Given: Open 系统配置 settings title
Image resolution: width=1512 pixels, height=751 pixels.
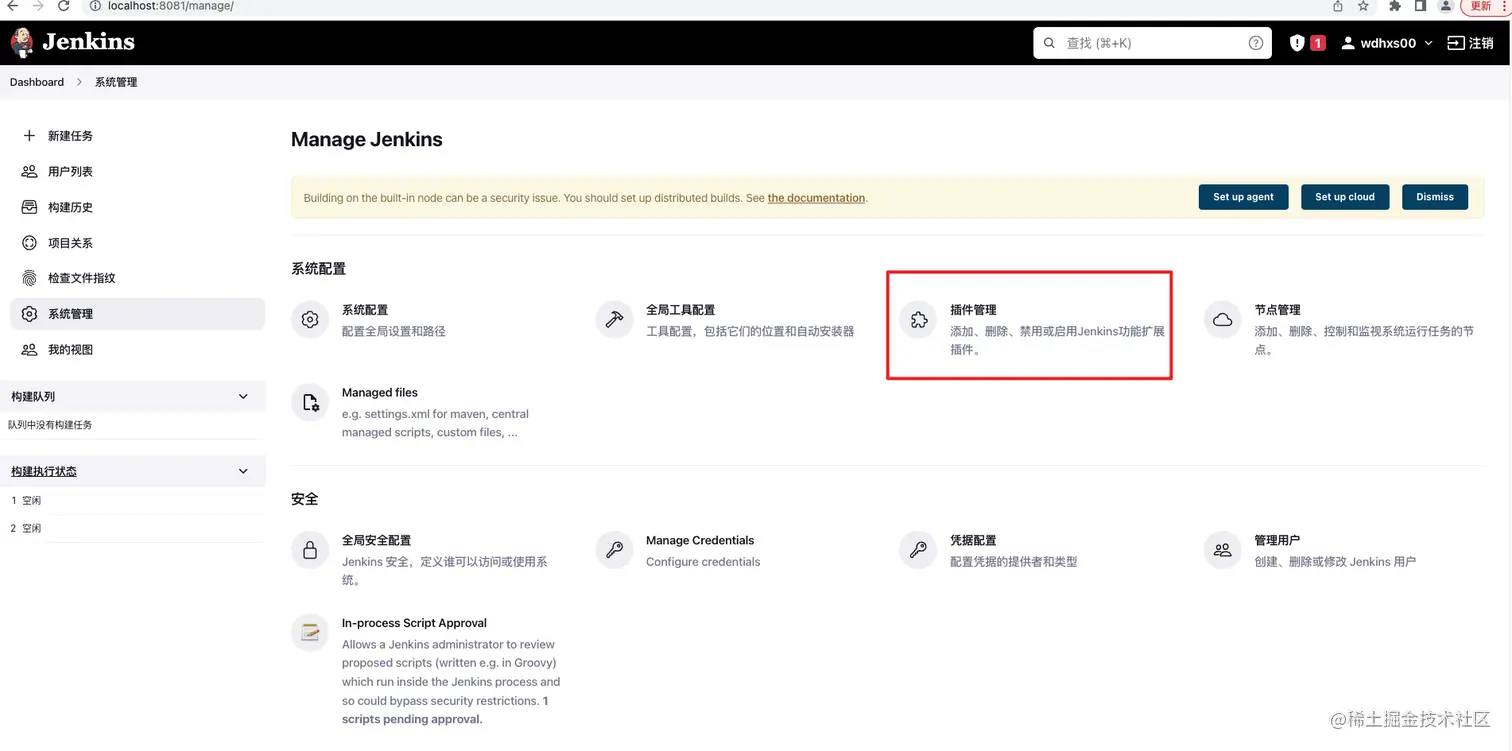Looking at the screenshot, I should (365, 310).
